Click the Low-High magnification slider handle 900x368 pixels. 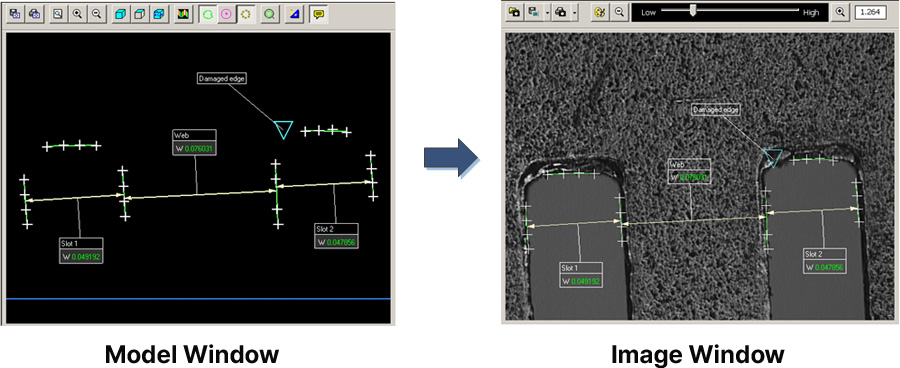(x=693, y=10)
